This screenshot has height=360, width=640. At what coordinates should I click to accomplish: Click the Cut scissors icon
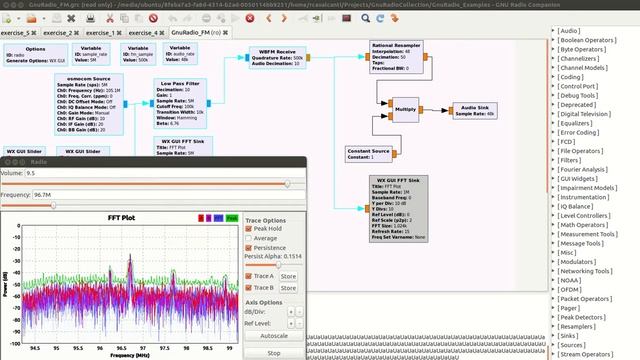point(110,18)
